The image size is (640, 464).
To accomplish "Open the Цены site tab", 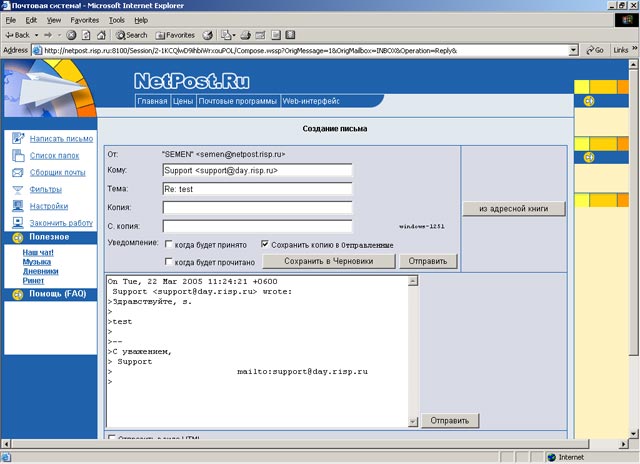I will [x=182, y=101].
